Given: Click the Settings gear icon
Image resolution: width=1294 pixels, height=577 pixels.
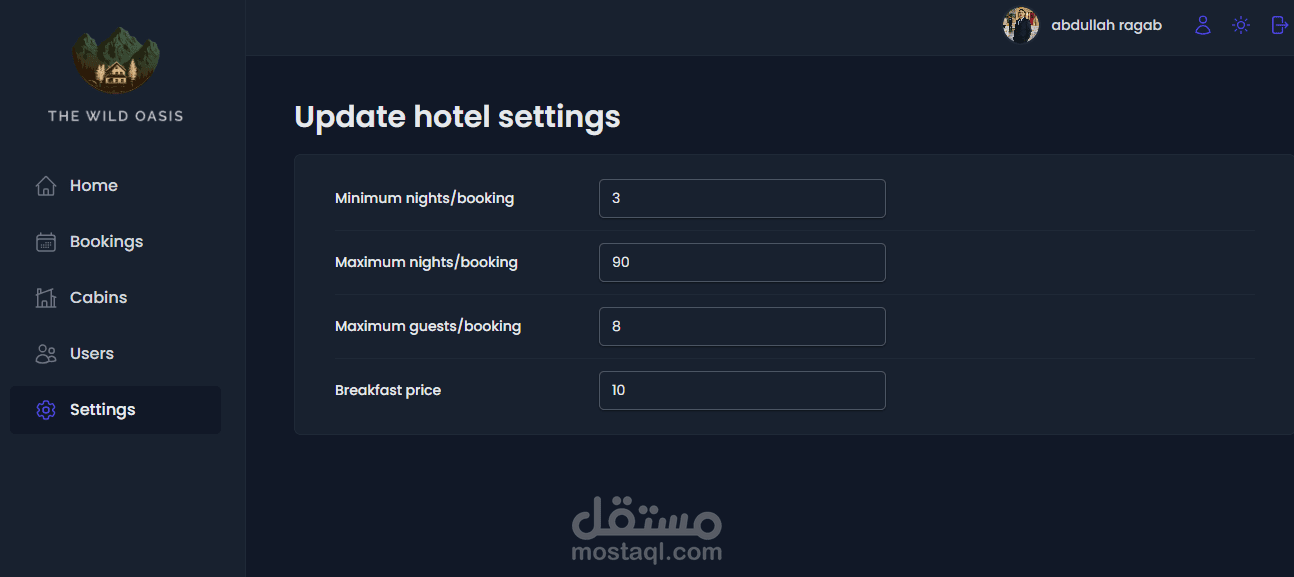Looking at the screenshot, I should click(x=46, y=410).
